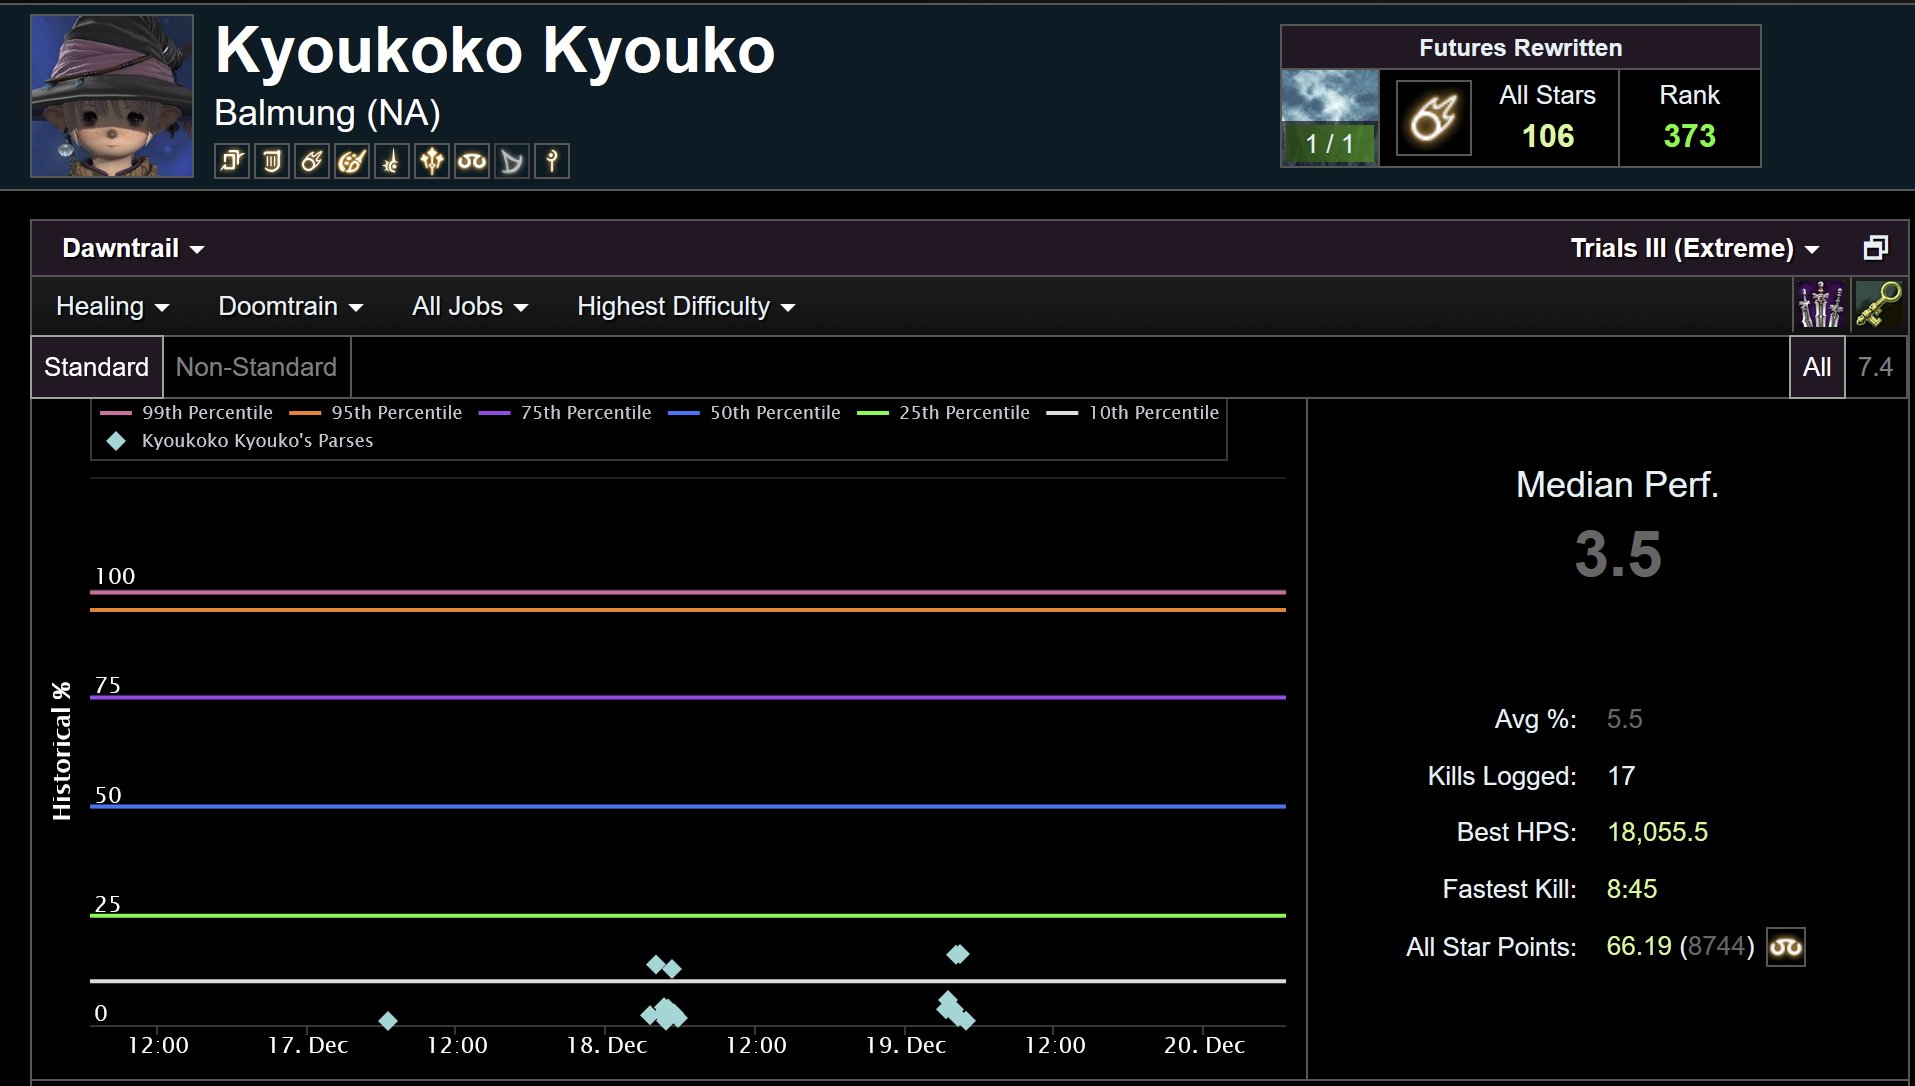This screenshot has width=1915, height=1086.
Task: Select the Black Mage comet icon under Balmung
Action: click(x=312, y=161)
